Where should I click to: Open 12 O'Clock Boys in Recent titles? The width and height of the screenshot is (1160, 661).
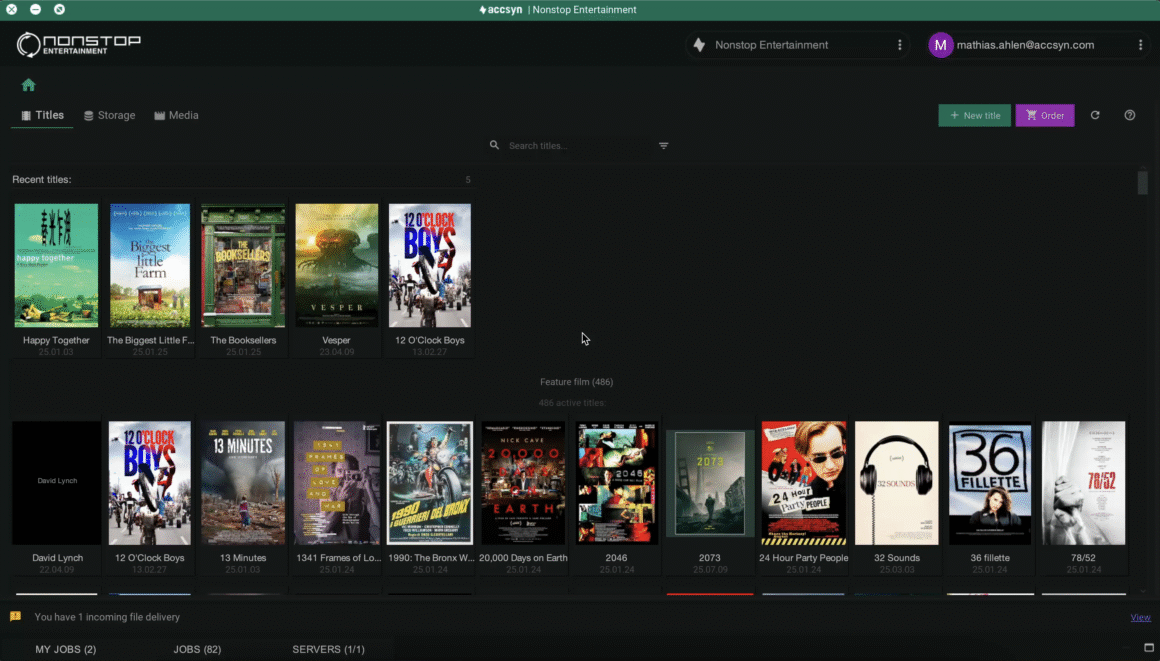(x=430, y=266)
